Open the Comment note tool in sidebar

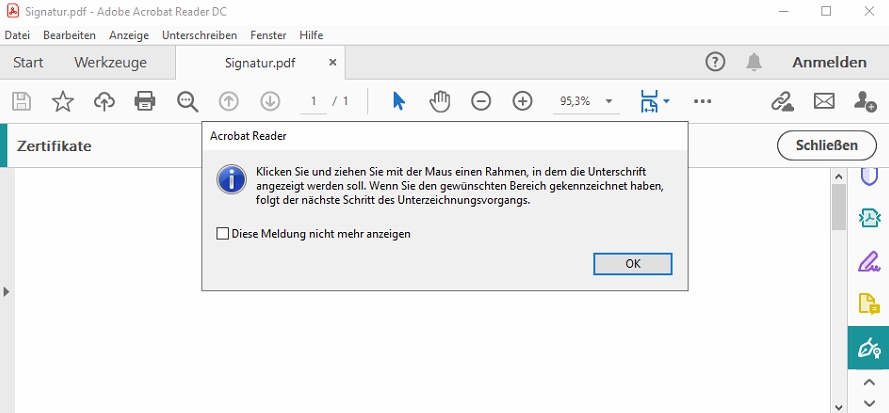point(869,304)
